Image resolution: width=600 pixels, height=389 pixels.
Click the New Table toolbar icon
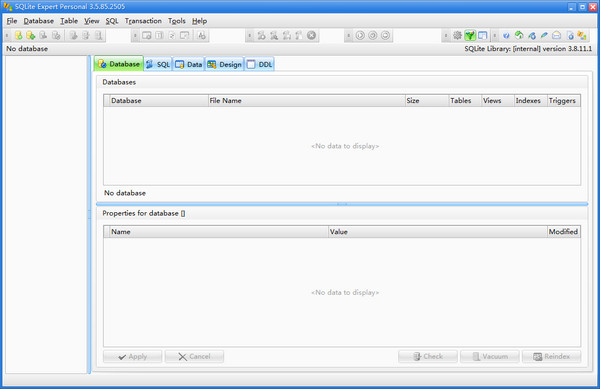147,36
